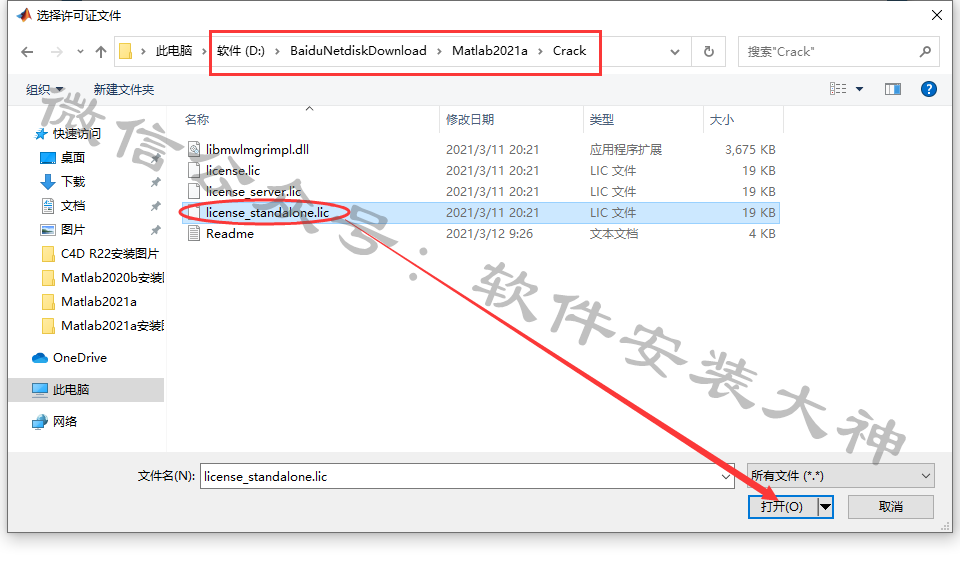Open help with the question mark icon
Image resolution: width=960 pixels, height=570 pixels.
tap(929, 89)
